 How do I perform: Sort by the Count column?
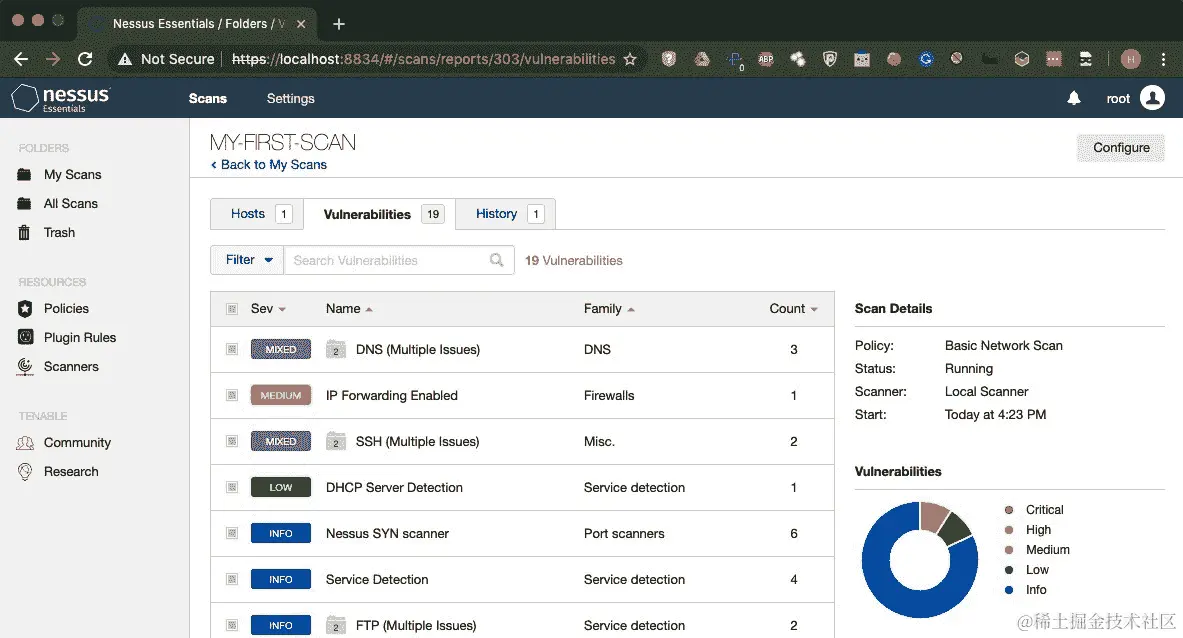point(793,308)
